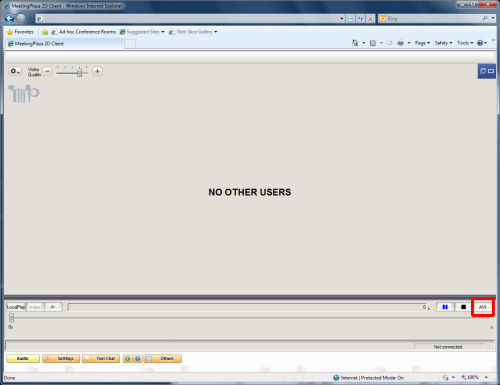Expand the Page menu
This screenshot has height=385, width=500.
tap(422, 43)
